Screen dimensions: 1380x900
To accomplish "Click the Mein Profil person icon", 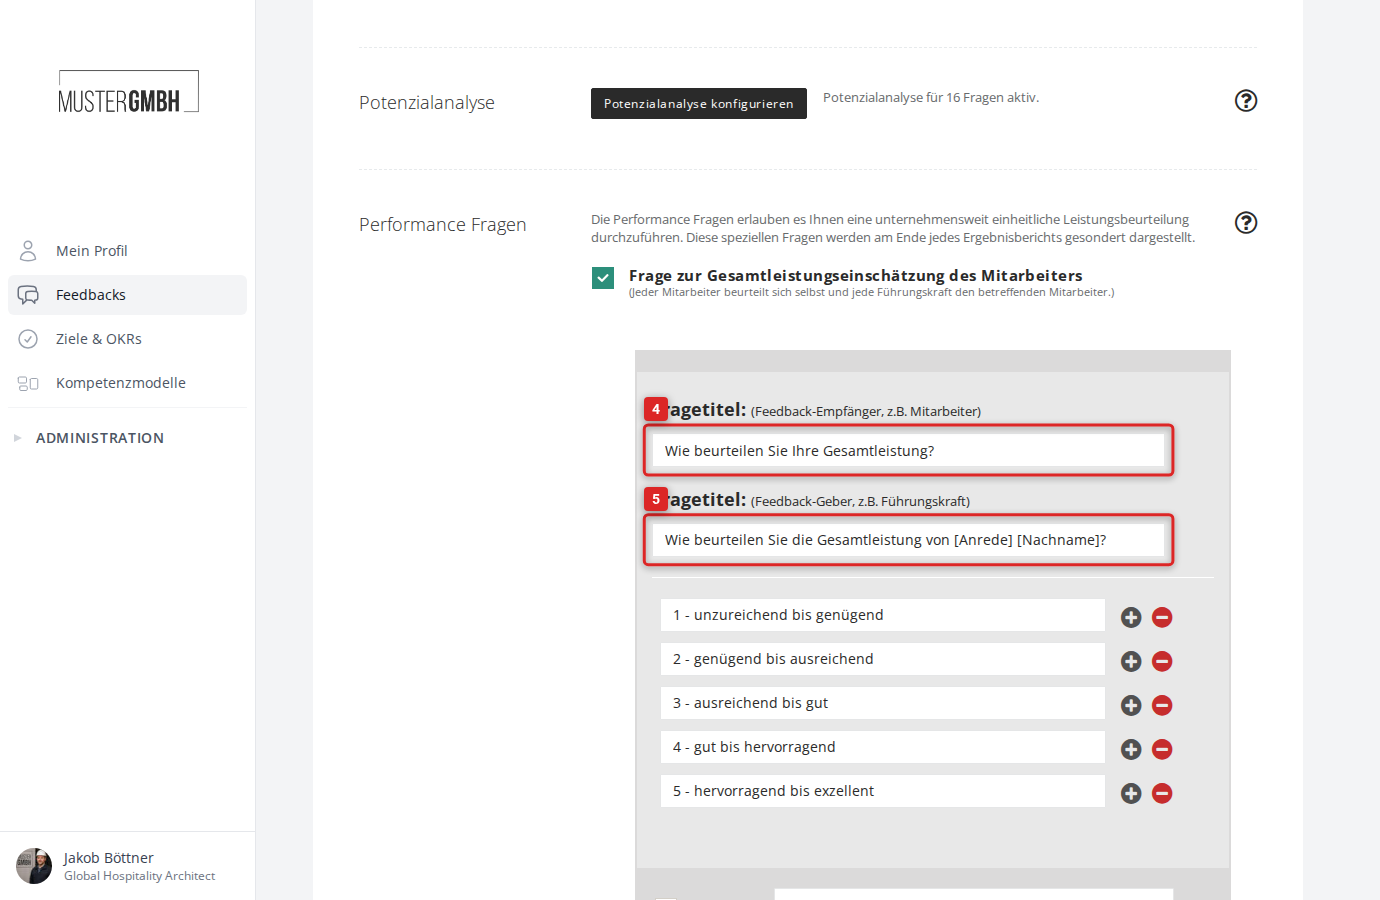I will click(28, 250).
